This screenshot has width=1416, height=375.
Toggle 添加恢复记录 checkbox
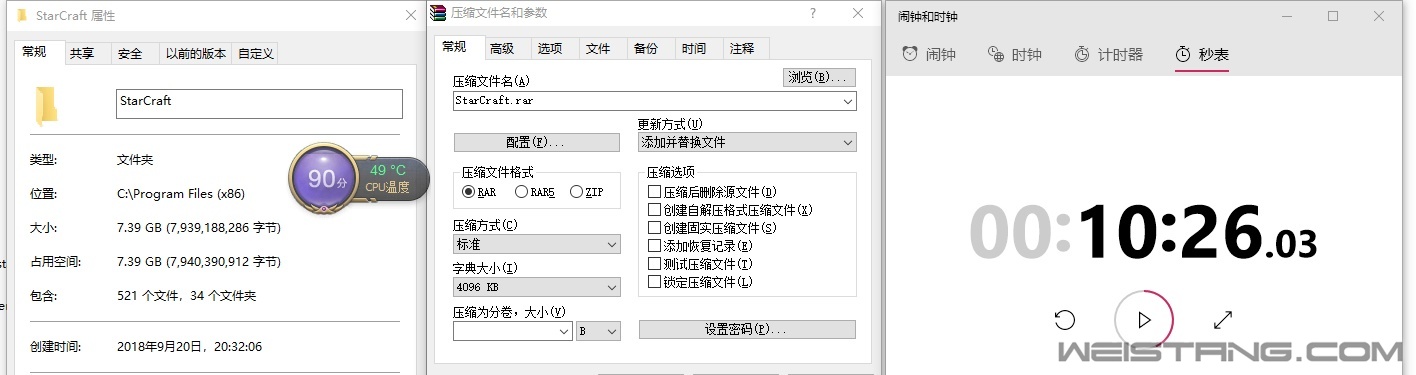[700, 246]
